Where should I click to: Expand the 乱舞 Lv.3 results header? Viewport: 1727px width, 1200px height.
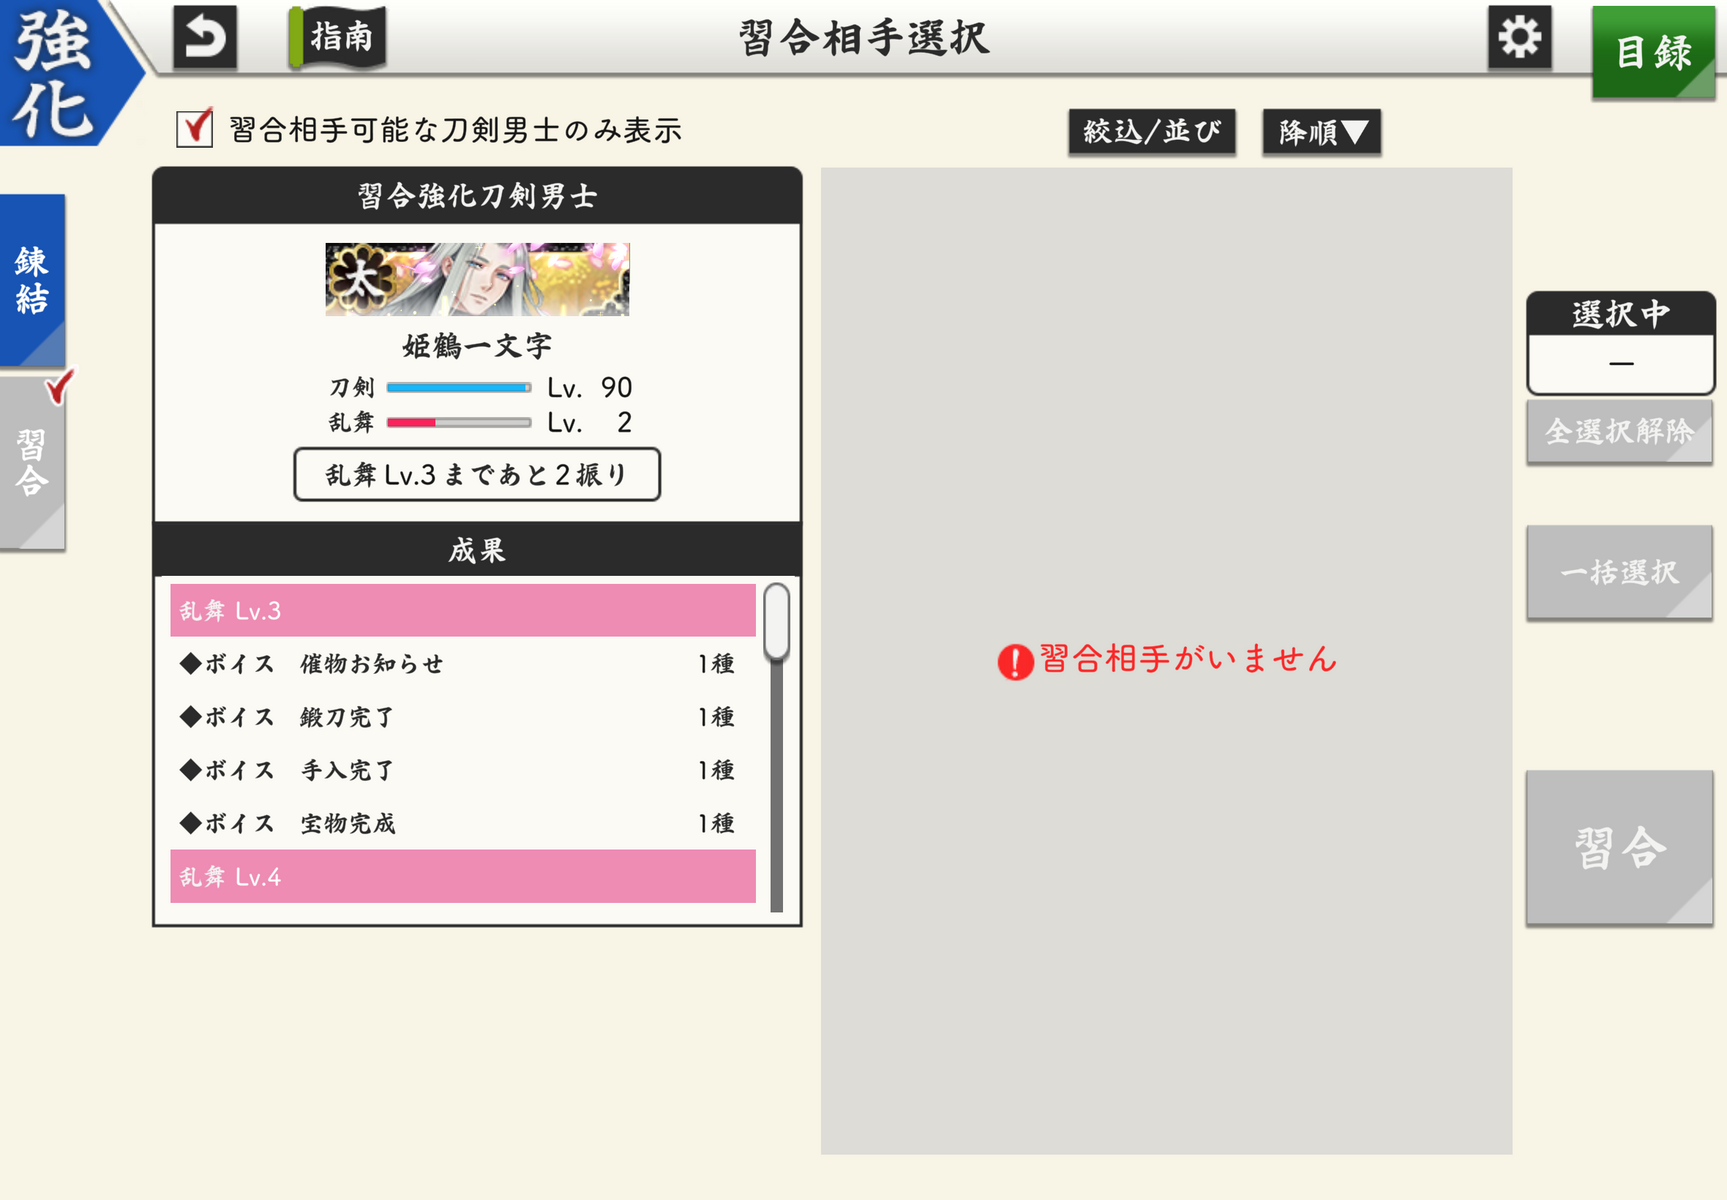point(463,610)
